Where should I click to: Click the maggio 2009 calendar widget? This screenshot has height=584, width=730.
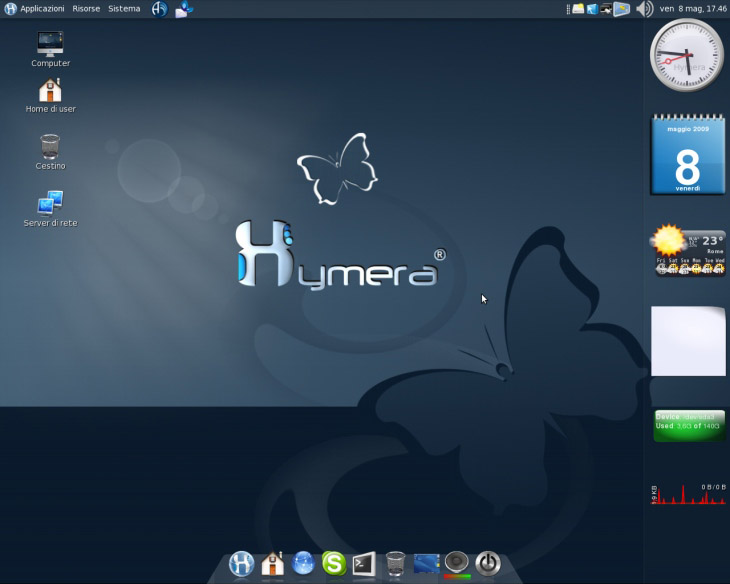pos(688,154)
